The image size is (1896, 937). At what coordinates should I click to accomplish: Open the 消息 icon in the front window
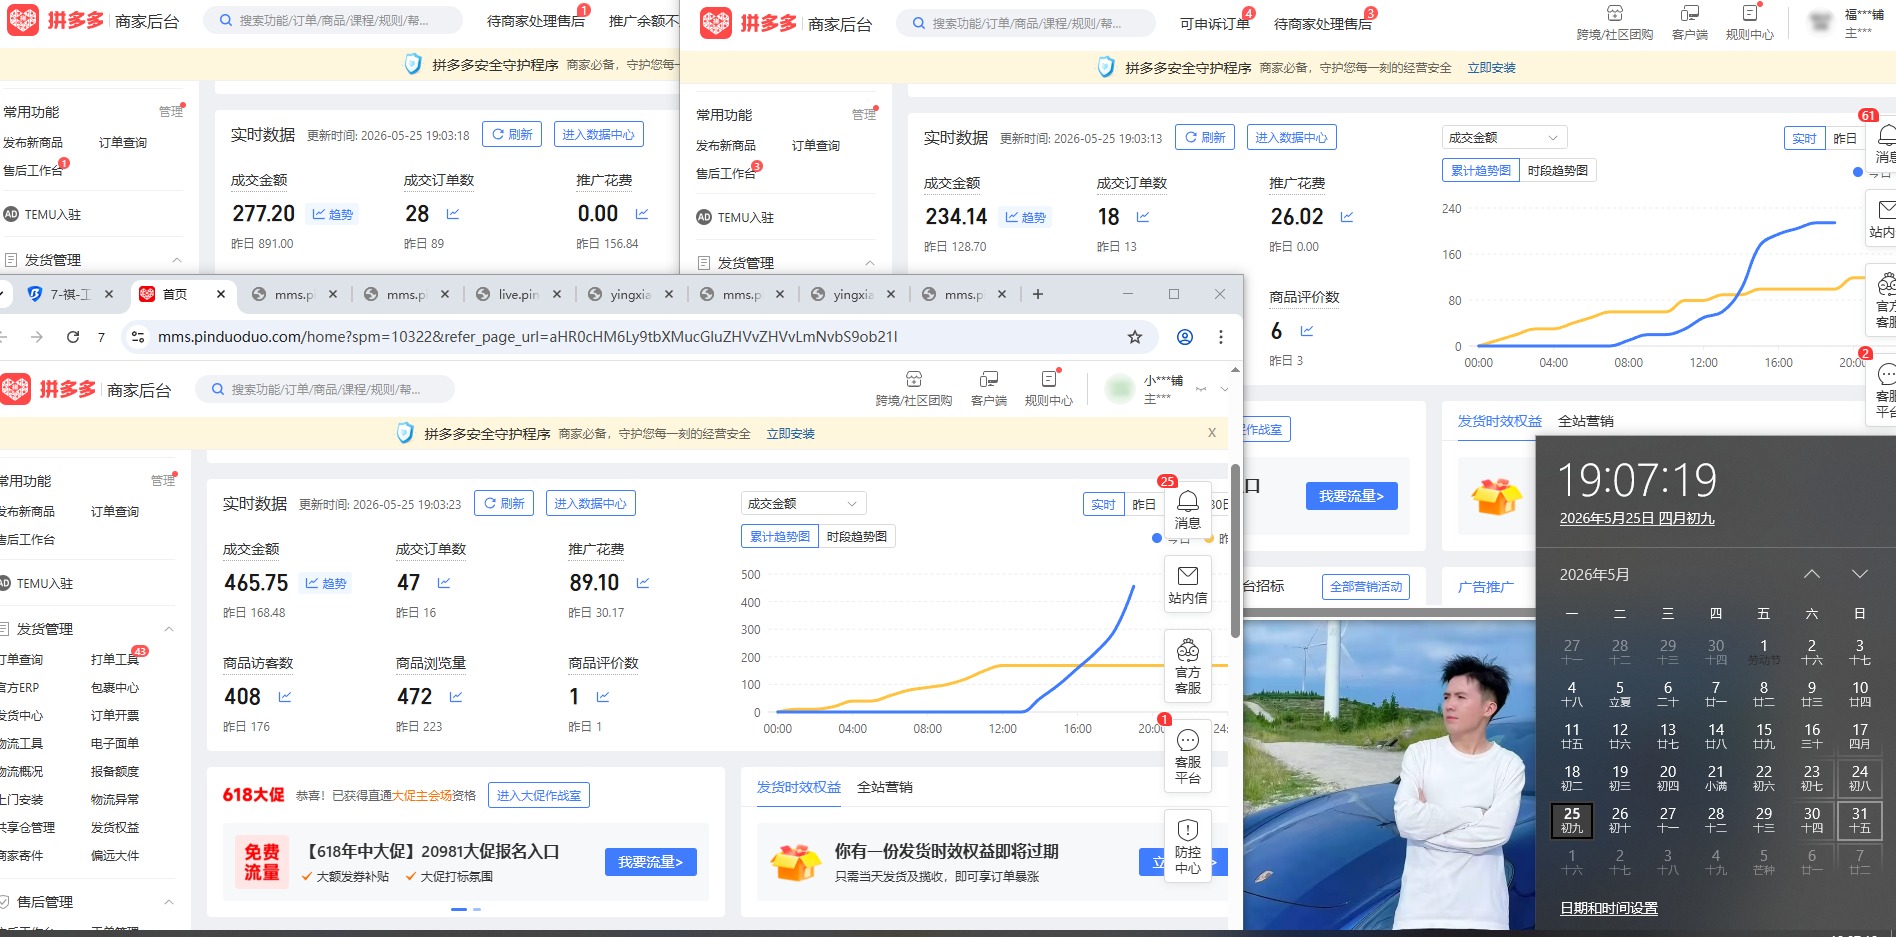click(1187, 508)
